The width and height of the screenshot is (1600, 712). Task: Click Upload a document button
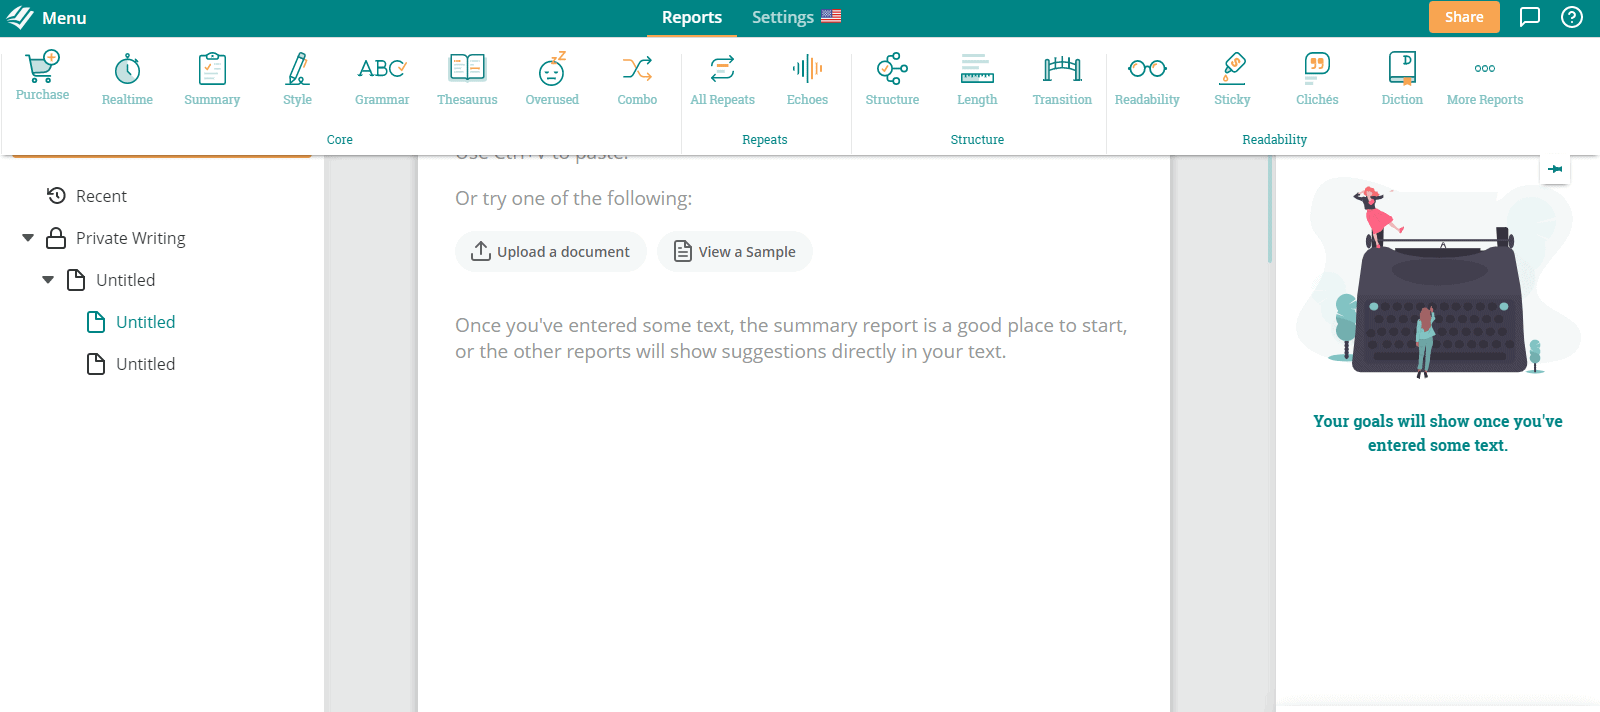tap(551, 252)
